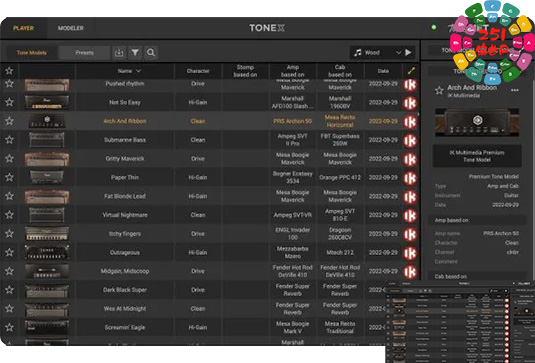Favorite Arch And Ribbon in details panel
The width and height of the screenshot is (535, 363).
[x=439, y=90]
